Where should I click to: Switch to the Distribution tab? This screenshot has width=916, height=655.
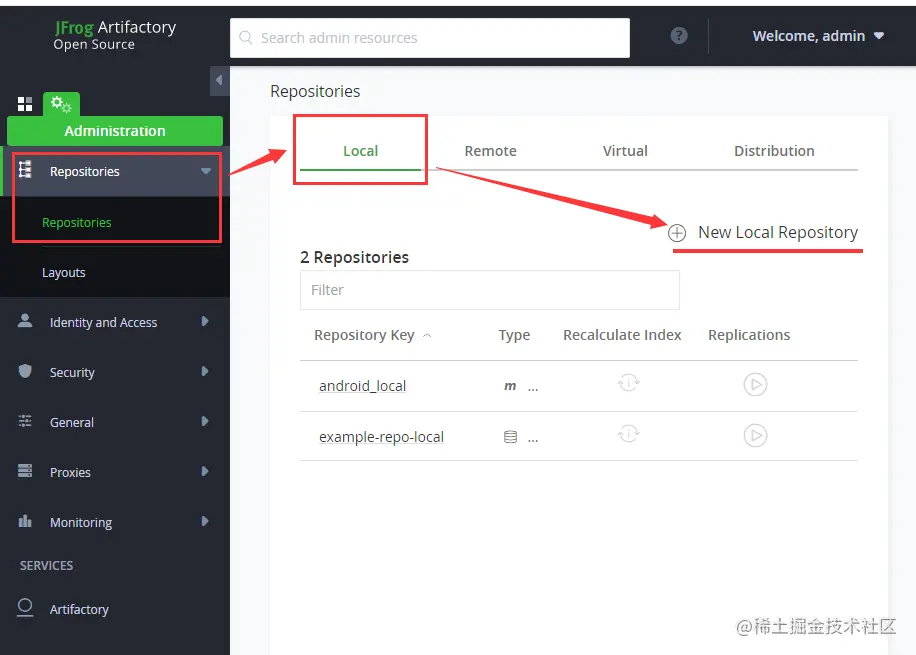pyautogui.click(x=774, y=151)
